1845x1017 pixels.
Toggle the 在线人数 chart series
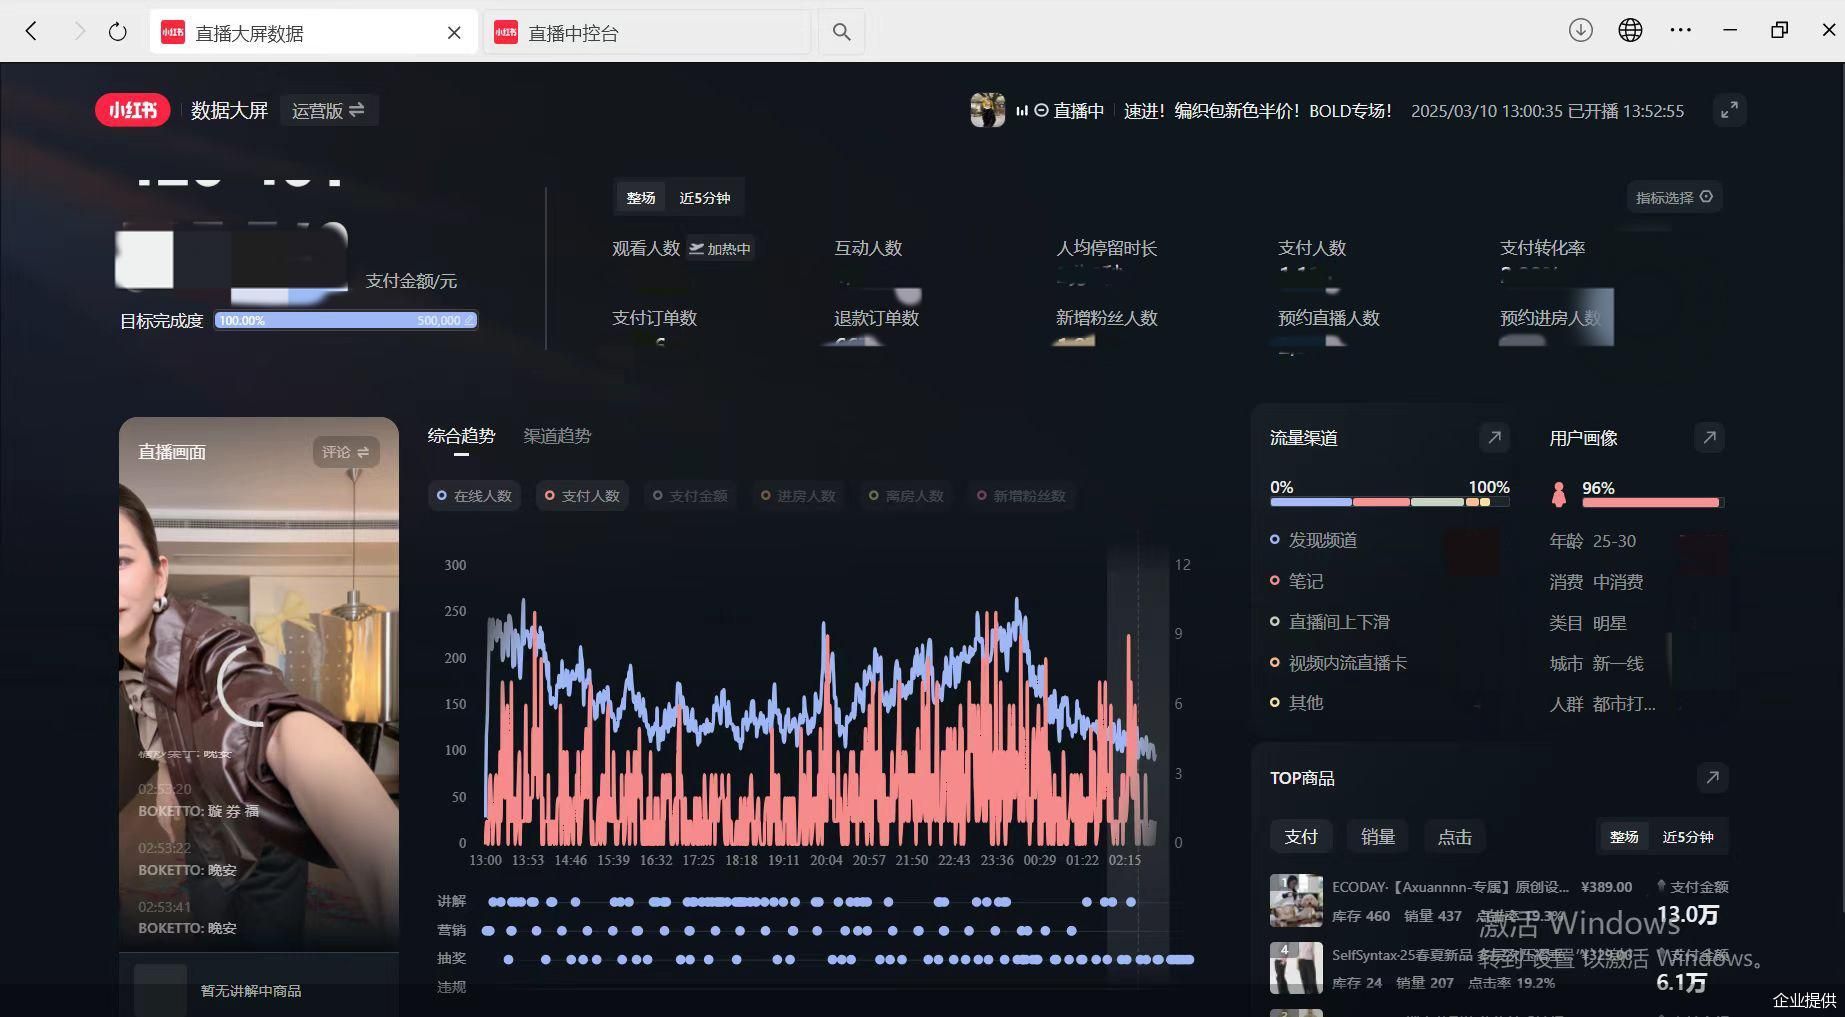click(474, 496)
